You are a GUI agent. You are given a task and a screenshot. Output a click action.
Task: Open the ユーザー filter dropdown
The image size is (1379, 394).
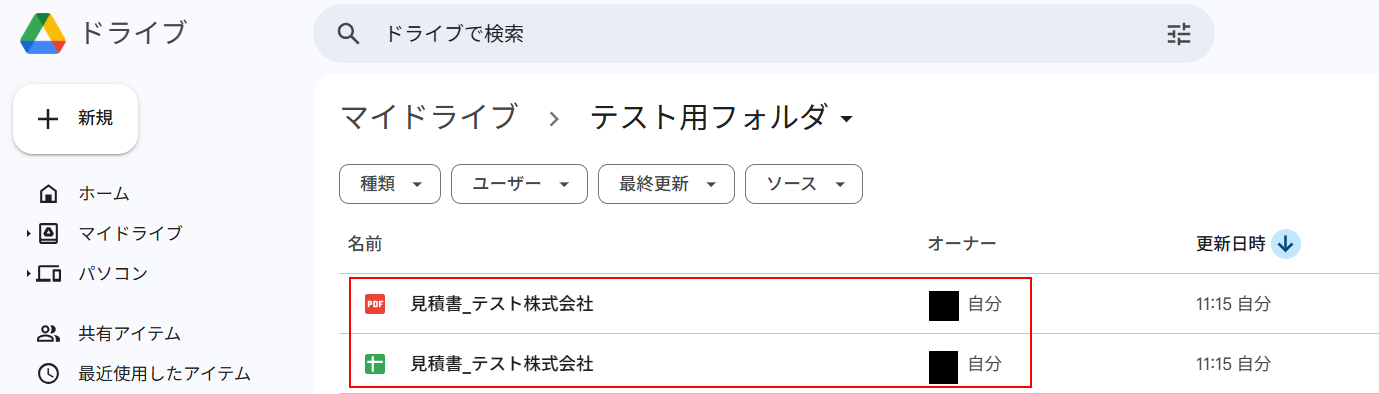pos(518,184)
